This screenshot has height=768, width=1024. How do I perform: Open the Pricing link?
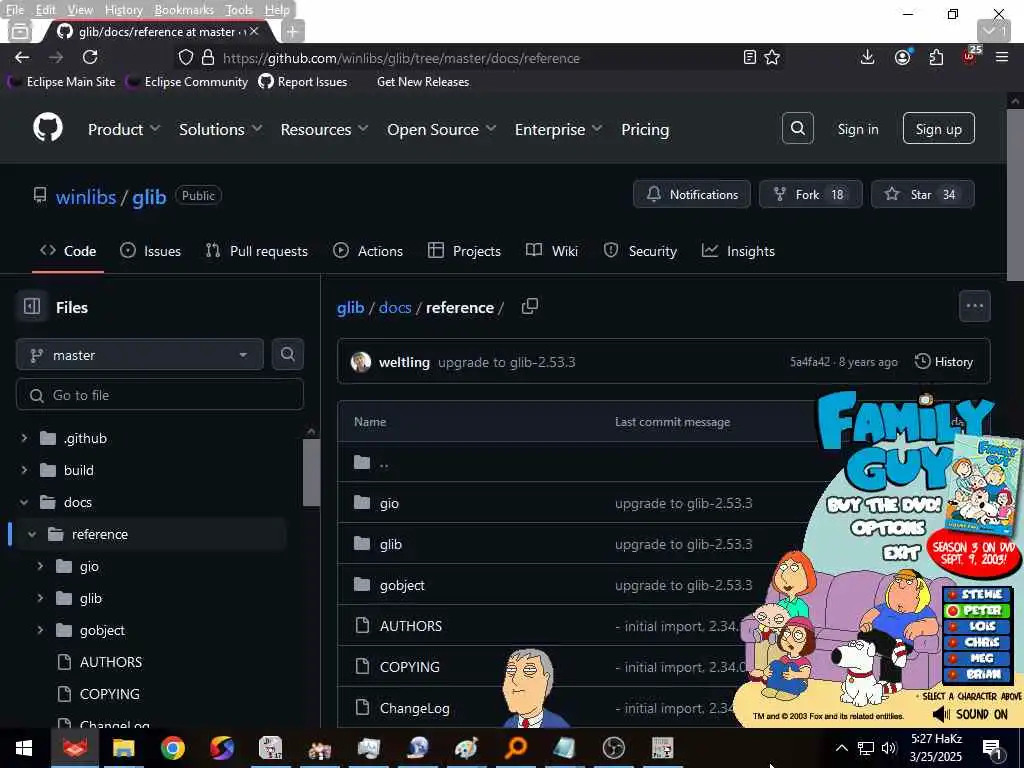pos(645,129)
